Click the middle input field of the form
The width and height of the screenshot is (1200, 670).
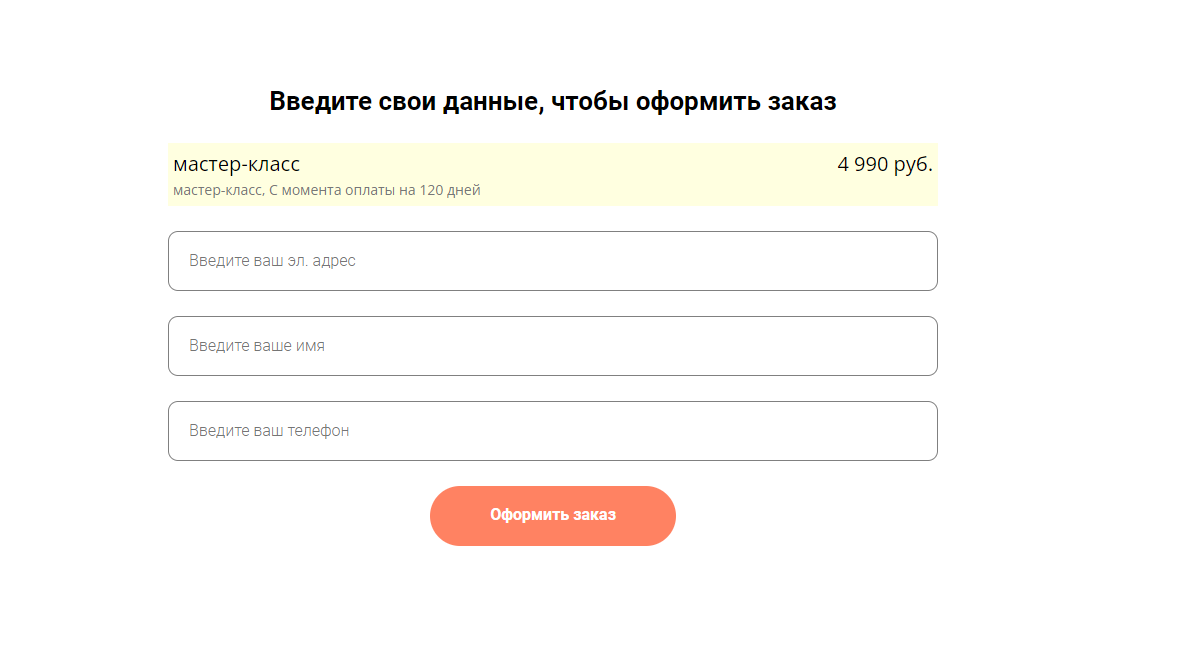pos(553,346)
